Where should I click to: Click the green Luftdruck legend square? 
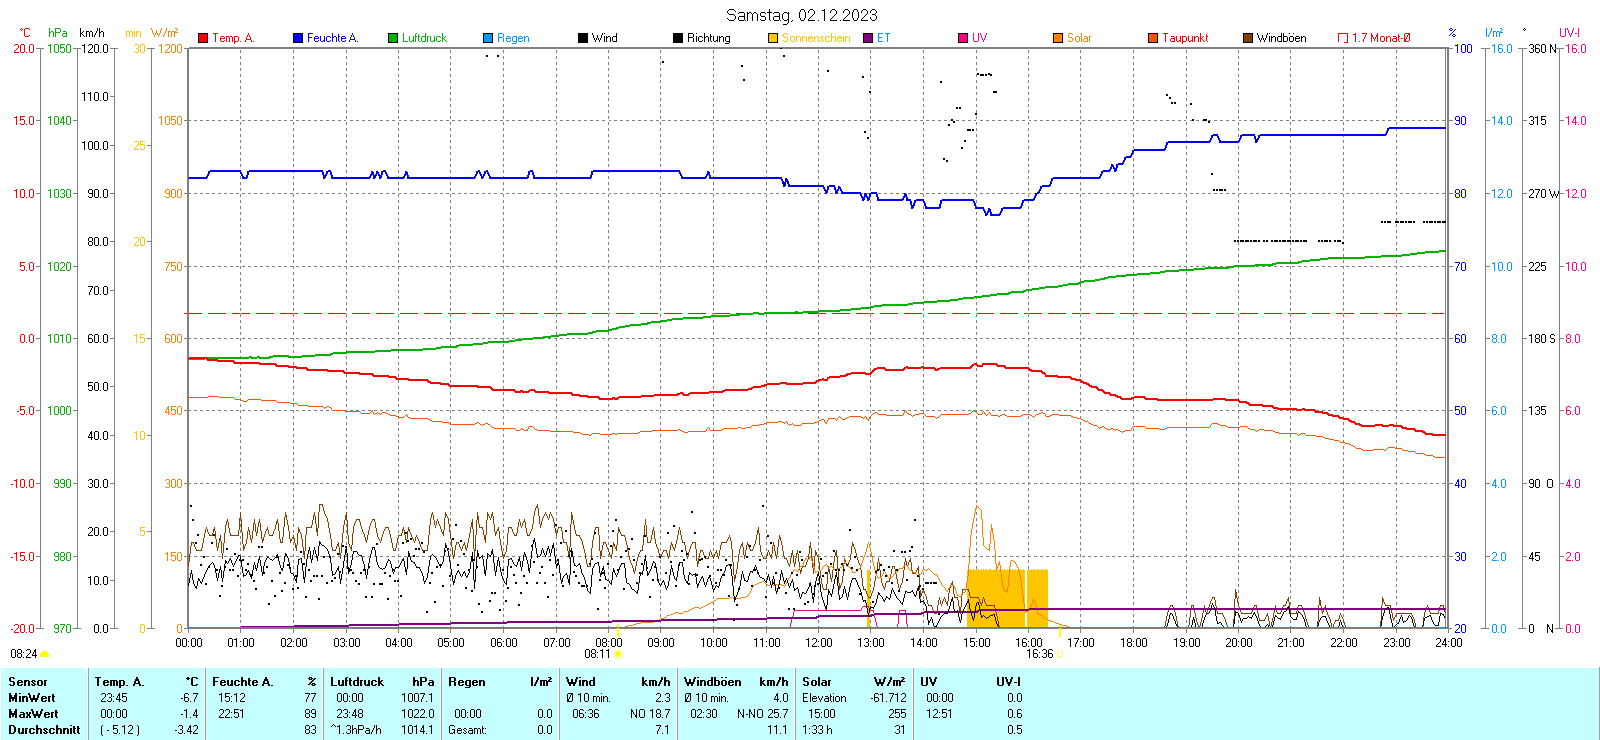tap(393, 38)
